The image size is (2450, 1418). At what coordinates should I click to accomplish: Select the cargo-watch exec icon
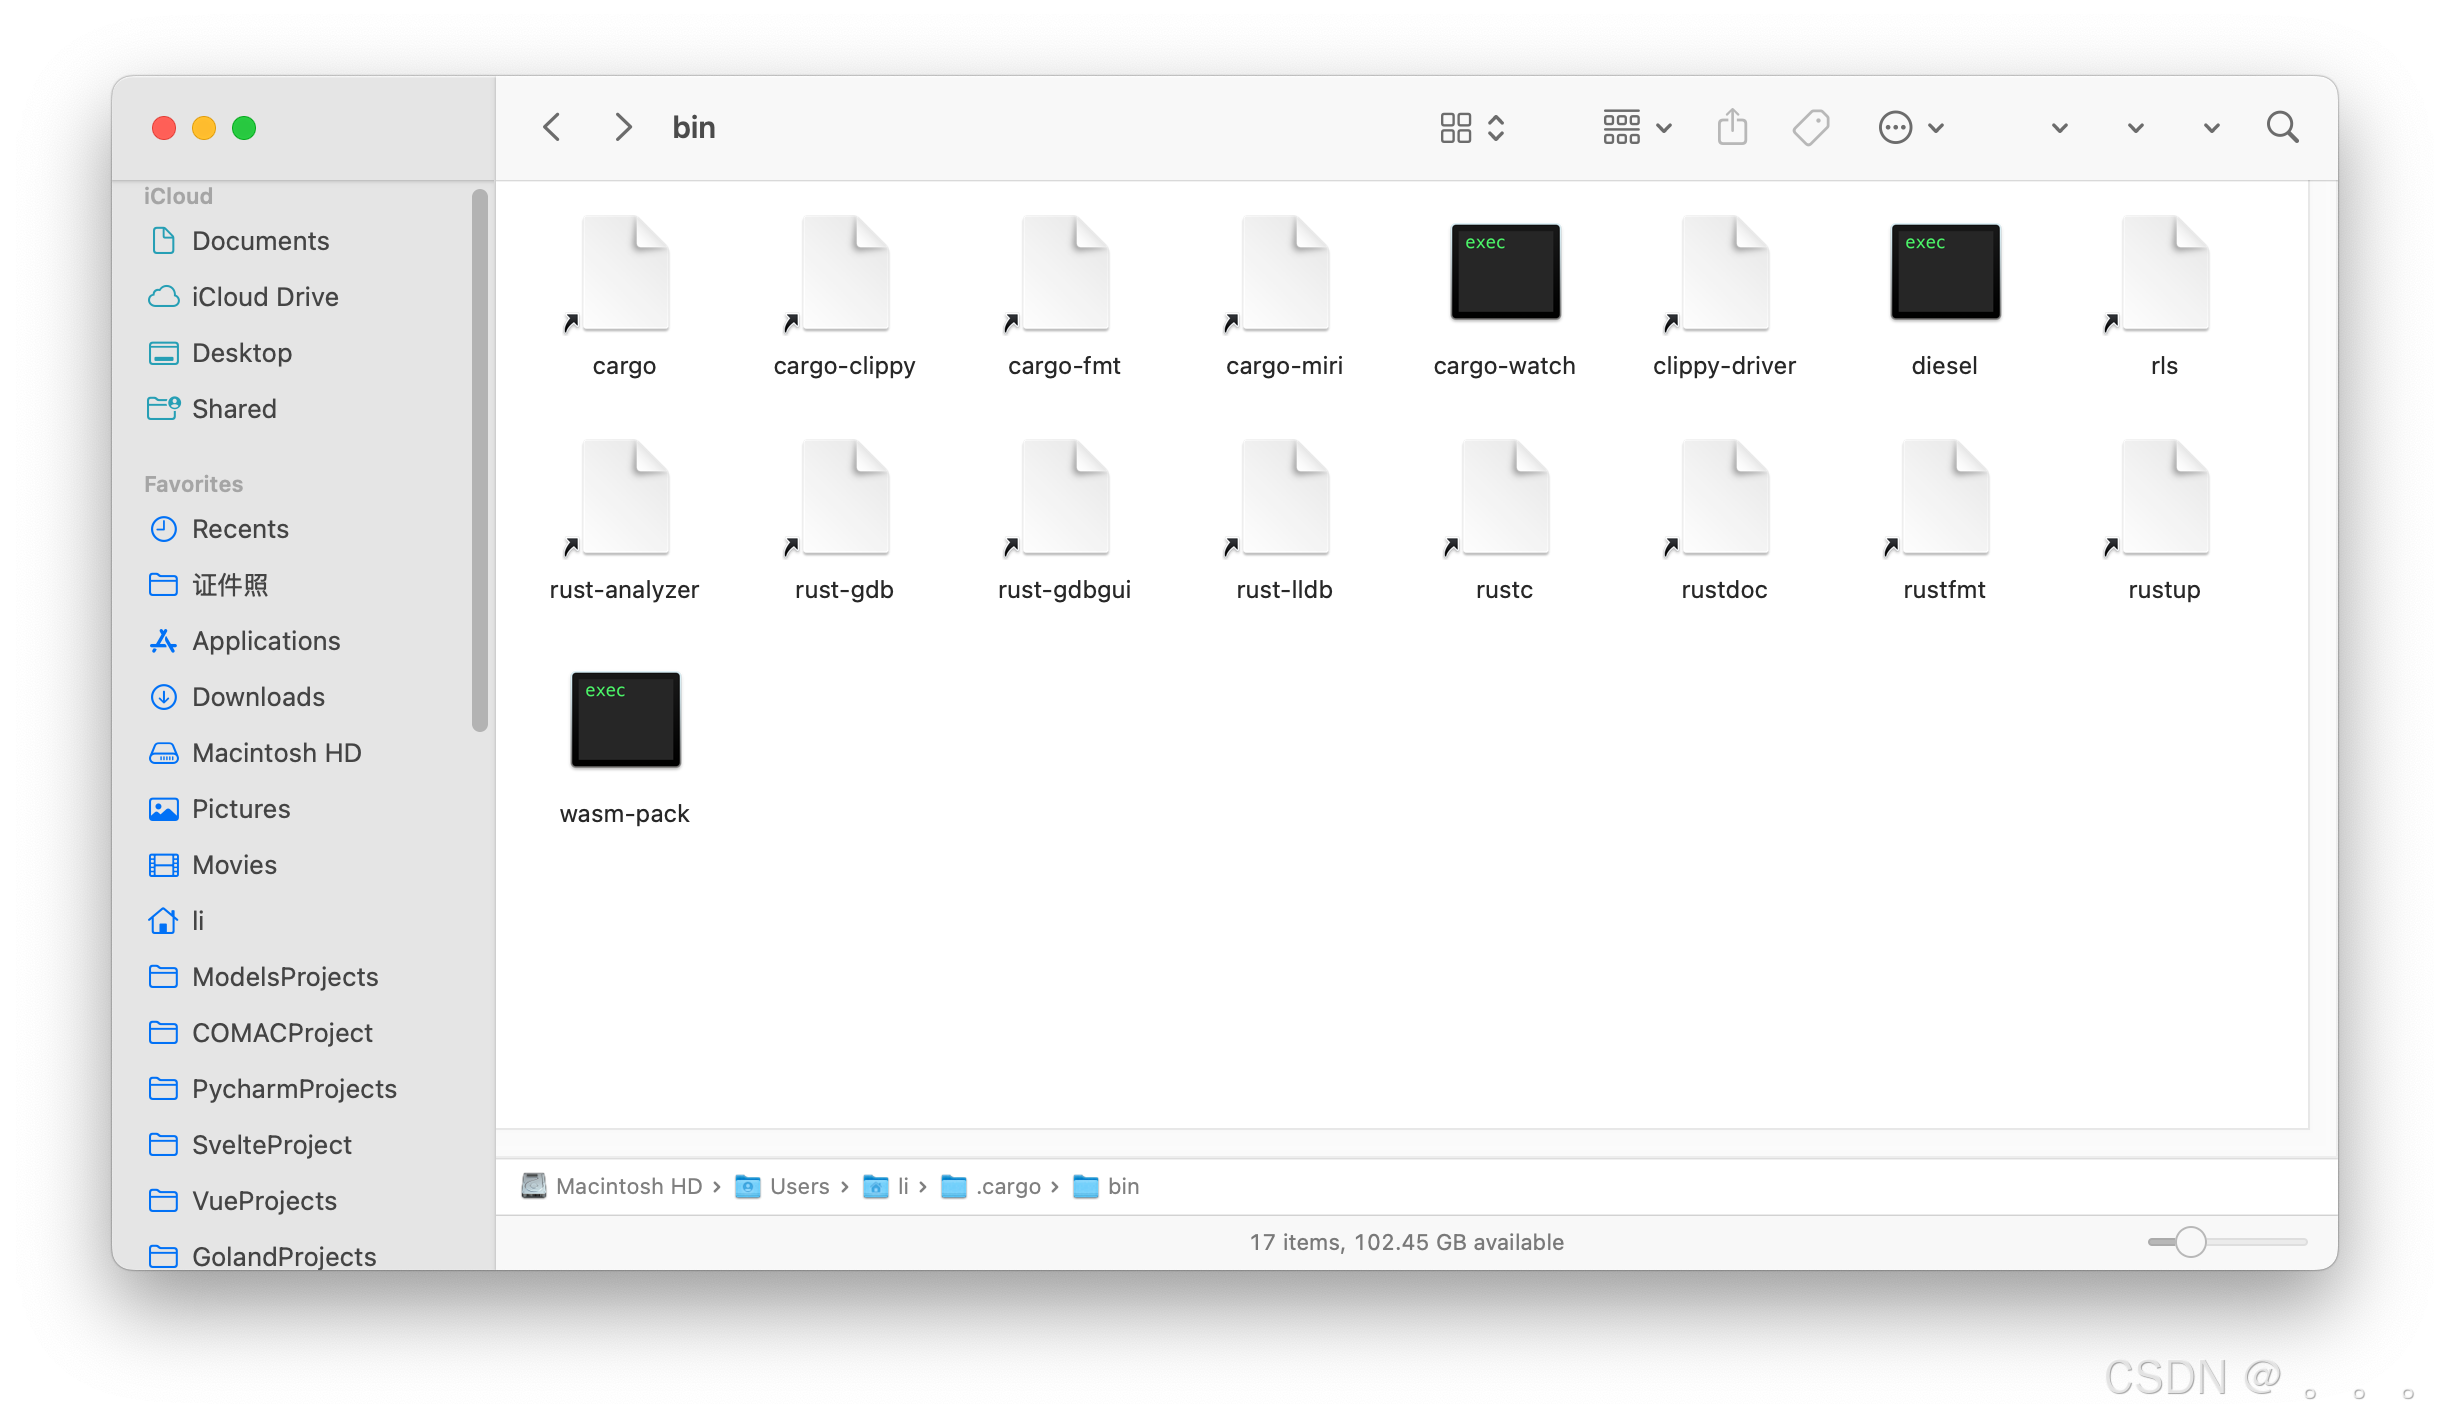pyautogui.click(x=1505, y=272)
